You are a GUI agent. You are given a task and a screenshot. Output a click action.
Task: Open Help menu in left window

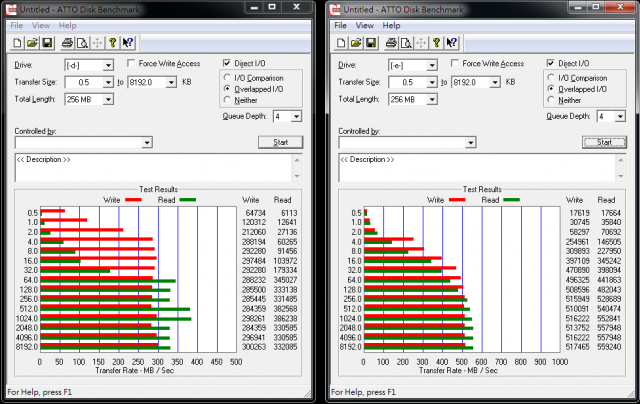67,25
